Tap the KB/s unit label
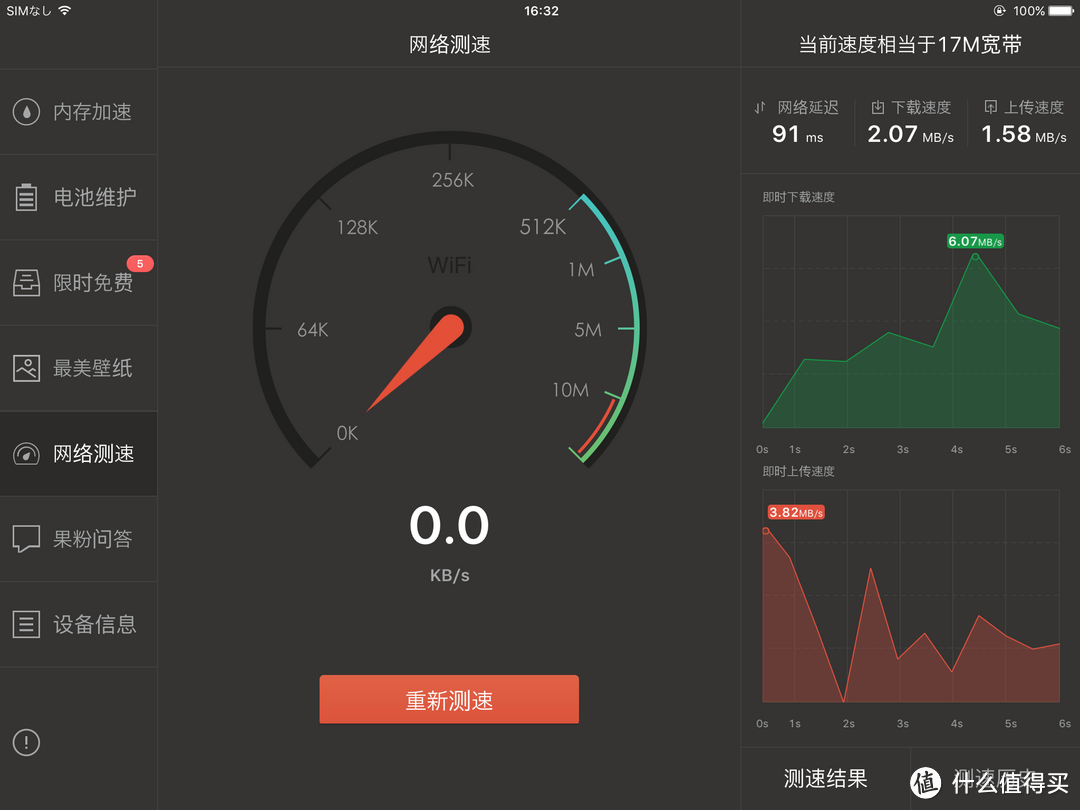The height and width of the screenshot is (810, 1080). 450,575
